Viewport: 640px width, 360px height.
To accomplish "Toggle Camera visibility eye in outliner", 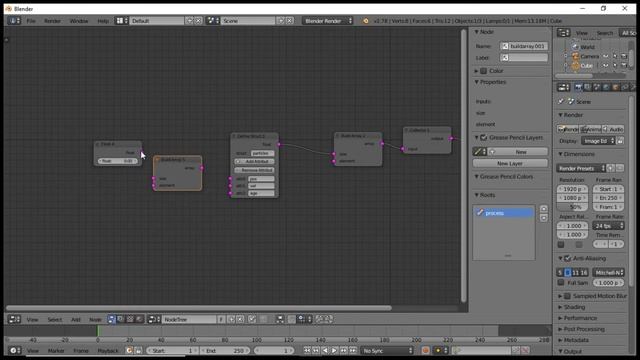I will pos(606,56).
